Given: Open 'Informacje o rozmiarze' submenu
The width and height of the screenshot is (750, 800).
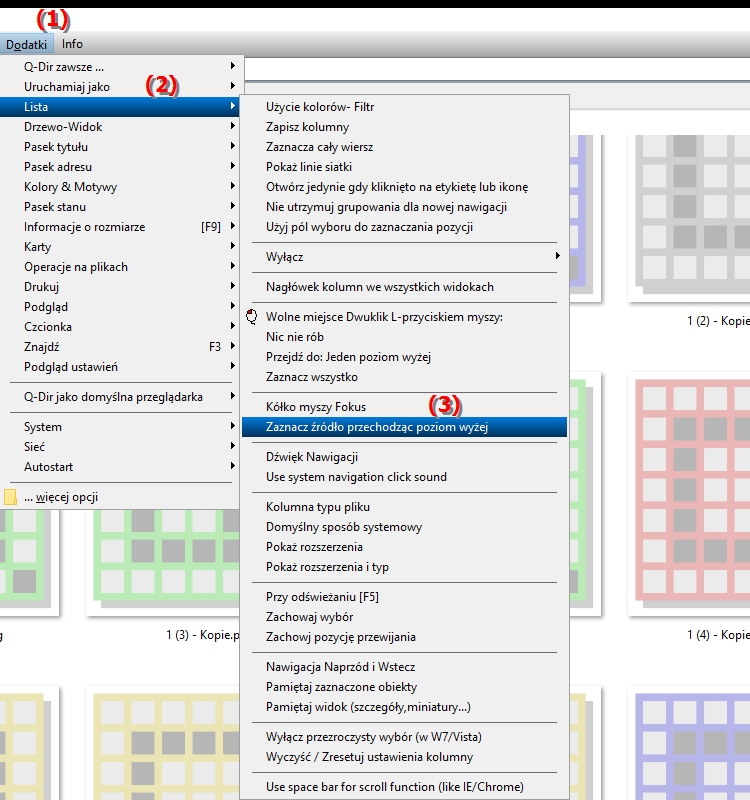Looking at the screenshot, I should (120, 227).
